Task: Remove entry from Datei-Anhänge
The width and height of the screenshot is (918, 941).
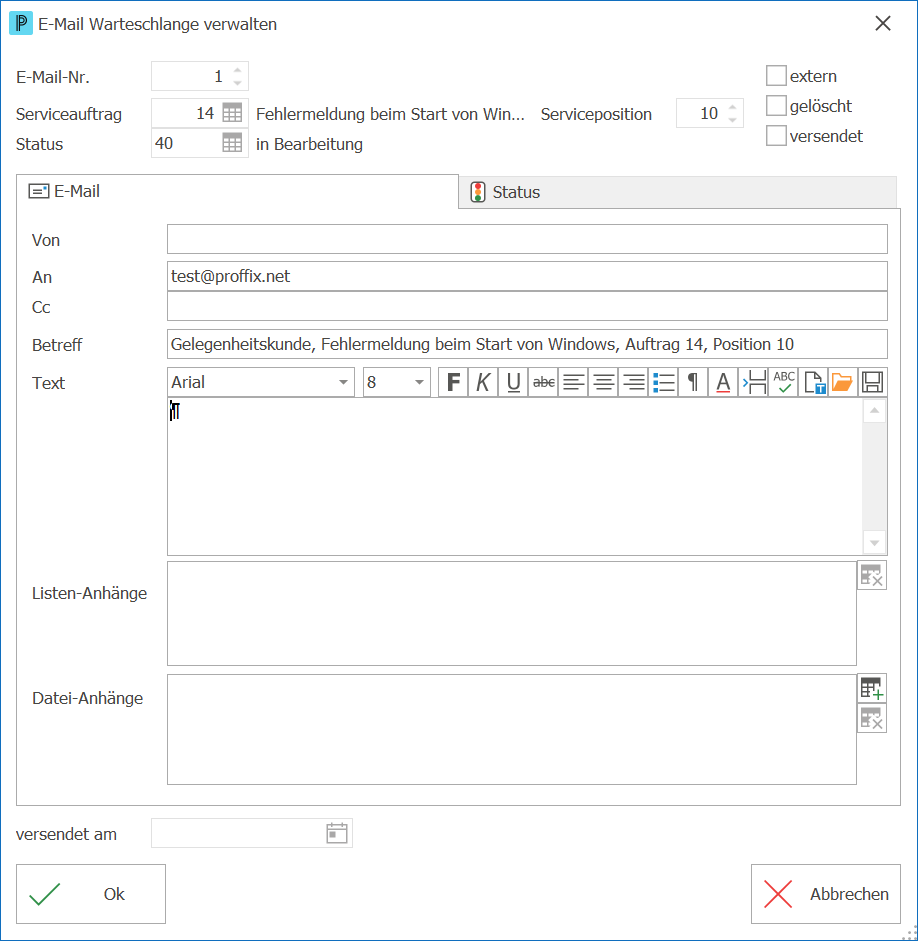Action: (872, 718)
